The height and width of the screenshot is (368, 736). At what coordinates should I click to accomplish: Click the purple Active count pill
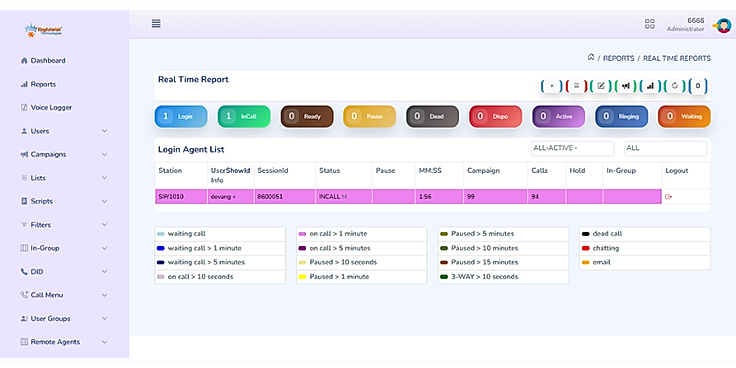[559, 116]
